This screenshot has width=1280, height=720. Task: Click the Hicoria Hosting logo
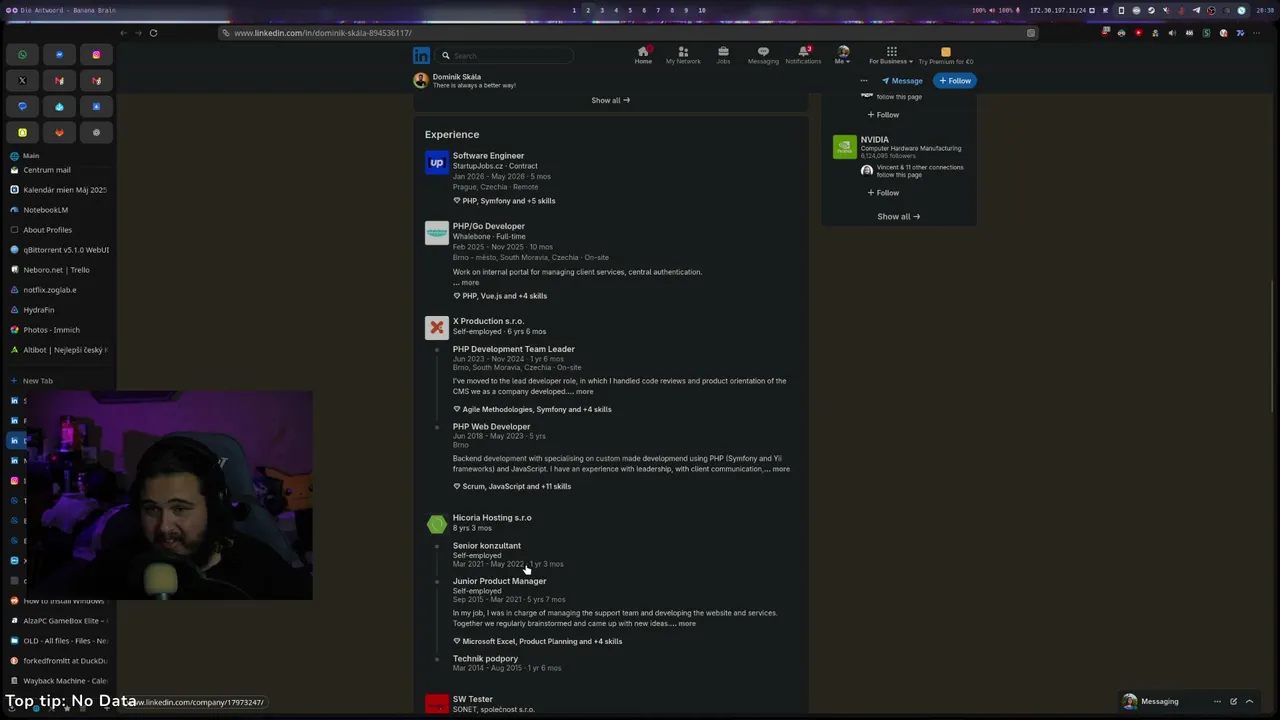(x=437, y=524)
